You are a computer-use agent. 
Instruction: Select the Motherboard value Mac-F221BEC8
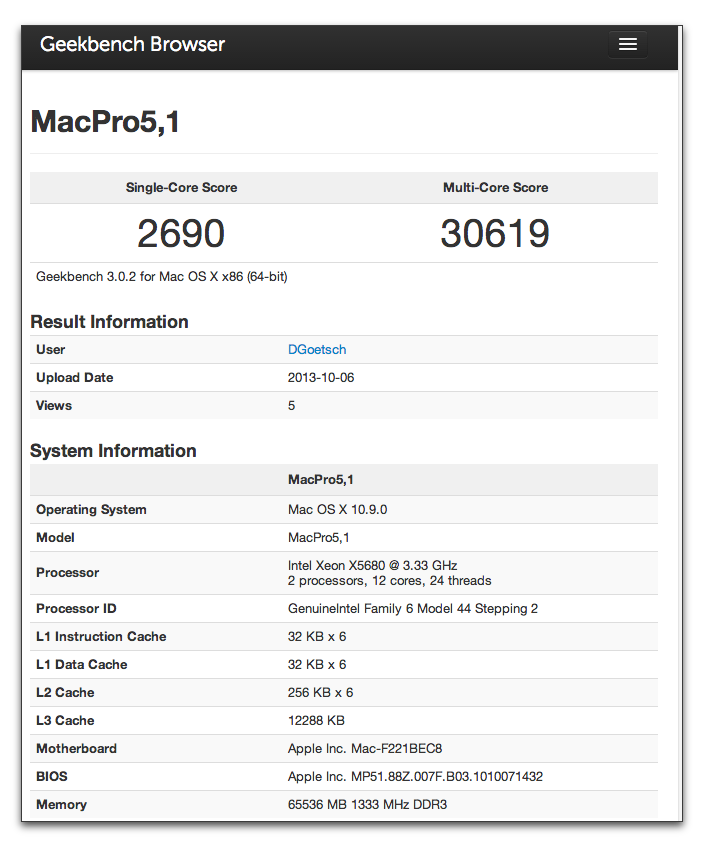(365, 749)
